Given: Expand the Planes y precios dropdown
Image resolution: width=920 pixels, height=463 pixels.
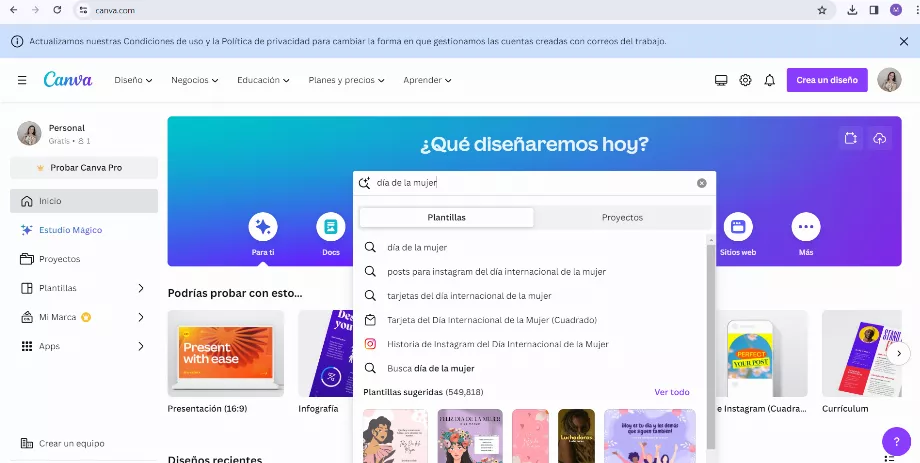Looking at the screenshot, I should coord(347,80).
